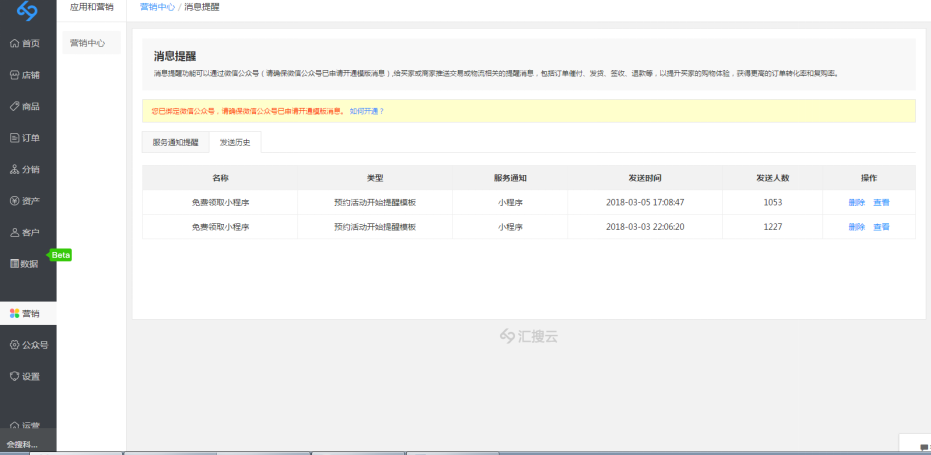Image resolution: width=931 pixels, height=455 pixels.
Task: Open 公众号 official account section
Action: point(30,345)
